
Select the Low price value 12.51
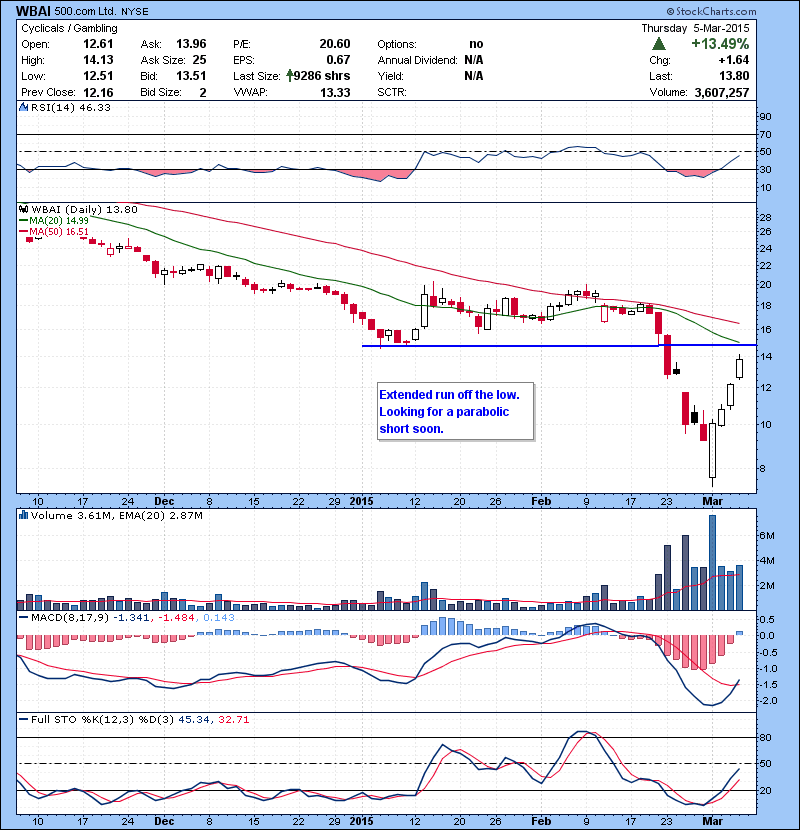click(98, 76)
